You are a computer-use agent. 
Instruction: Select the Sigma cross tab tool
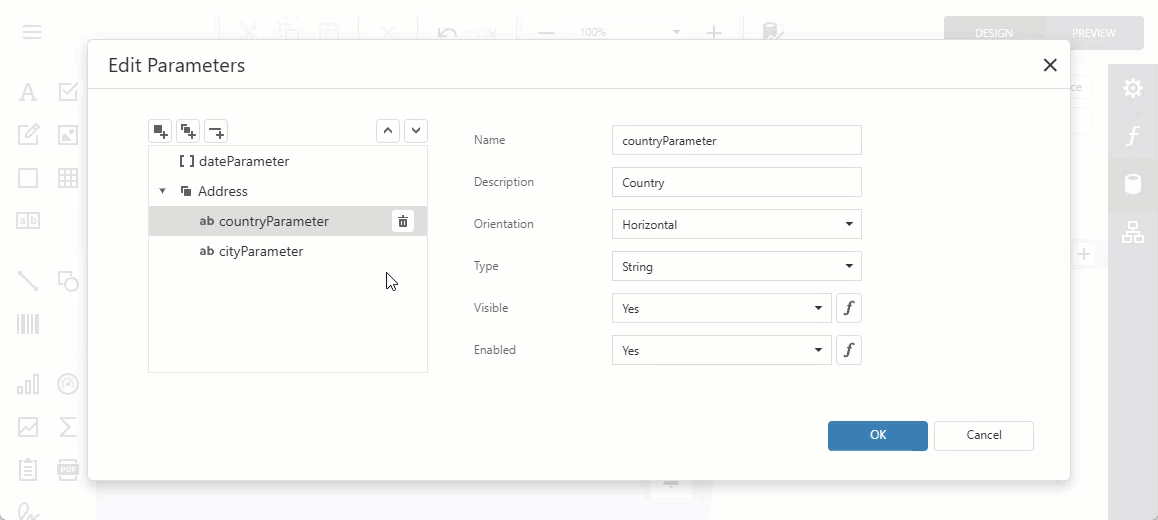(x=68, y=426)
